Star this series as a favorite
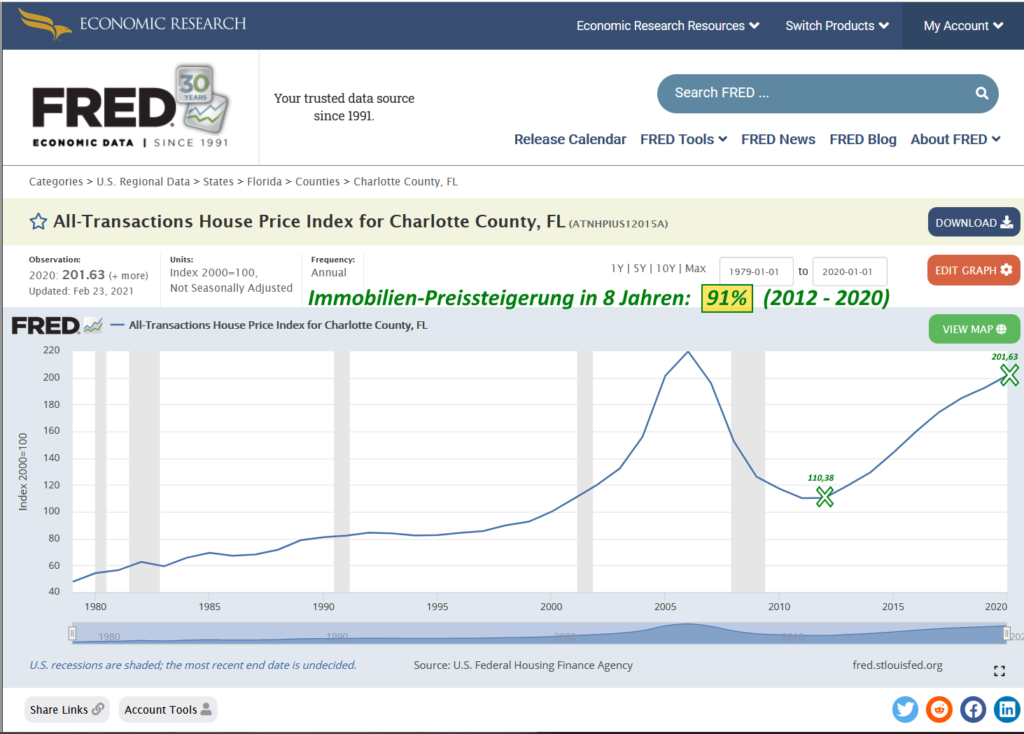Screen dimensions: 1024x734 click(x=38, y=222)
